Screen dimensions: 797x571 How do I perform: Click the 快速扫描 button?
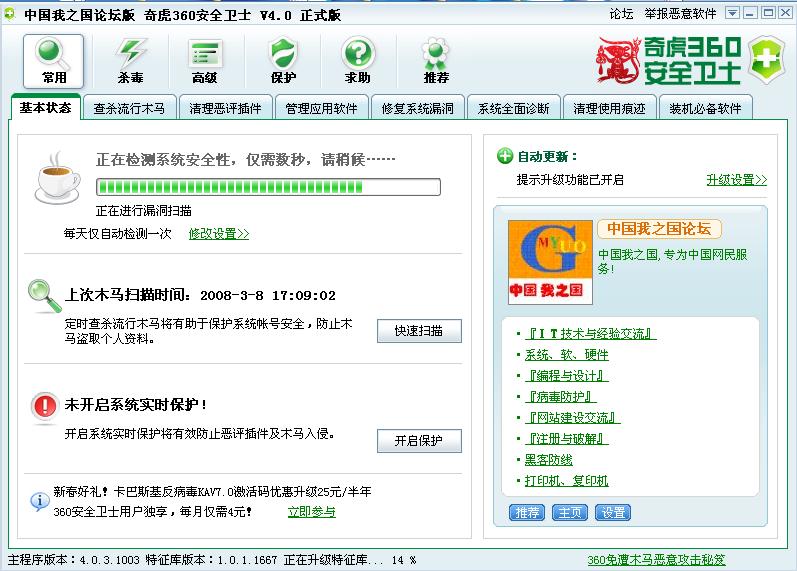(419, 331)
